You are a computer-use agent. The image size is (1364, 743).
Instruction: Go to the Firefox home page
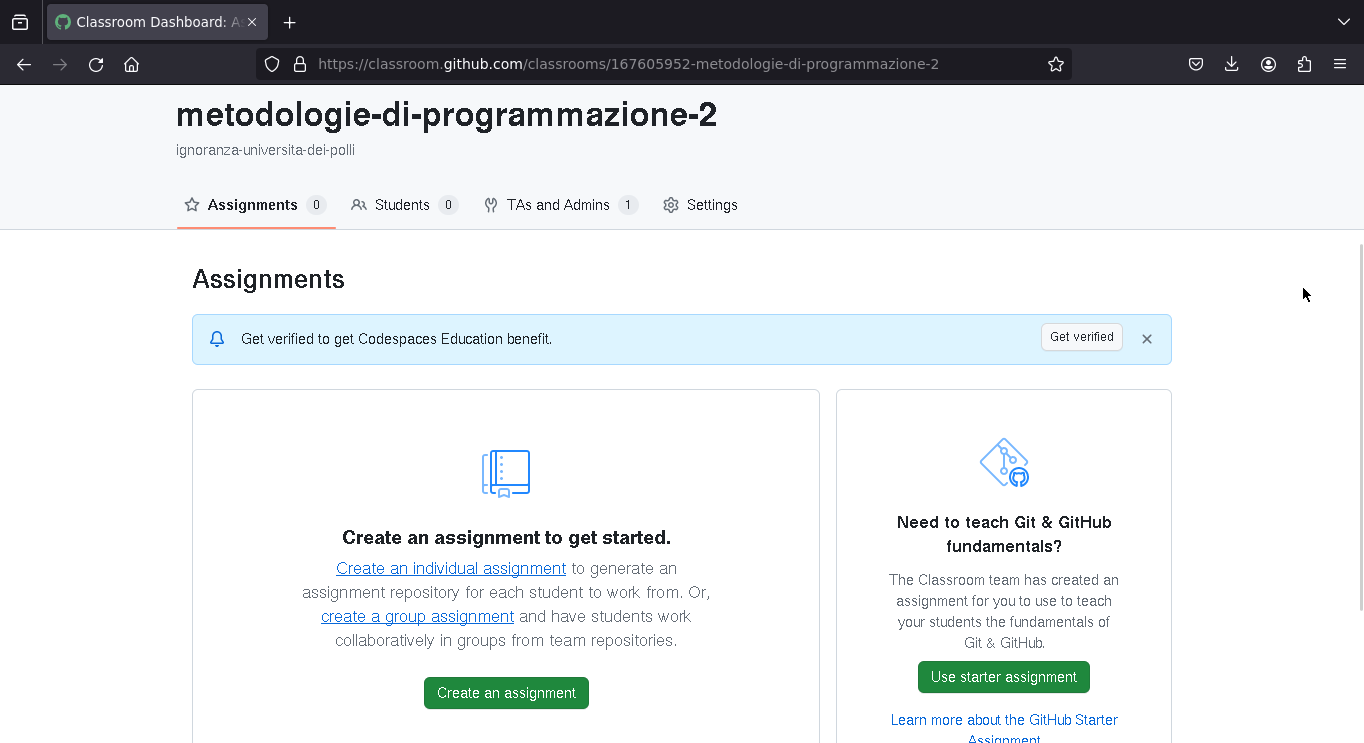131,64
